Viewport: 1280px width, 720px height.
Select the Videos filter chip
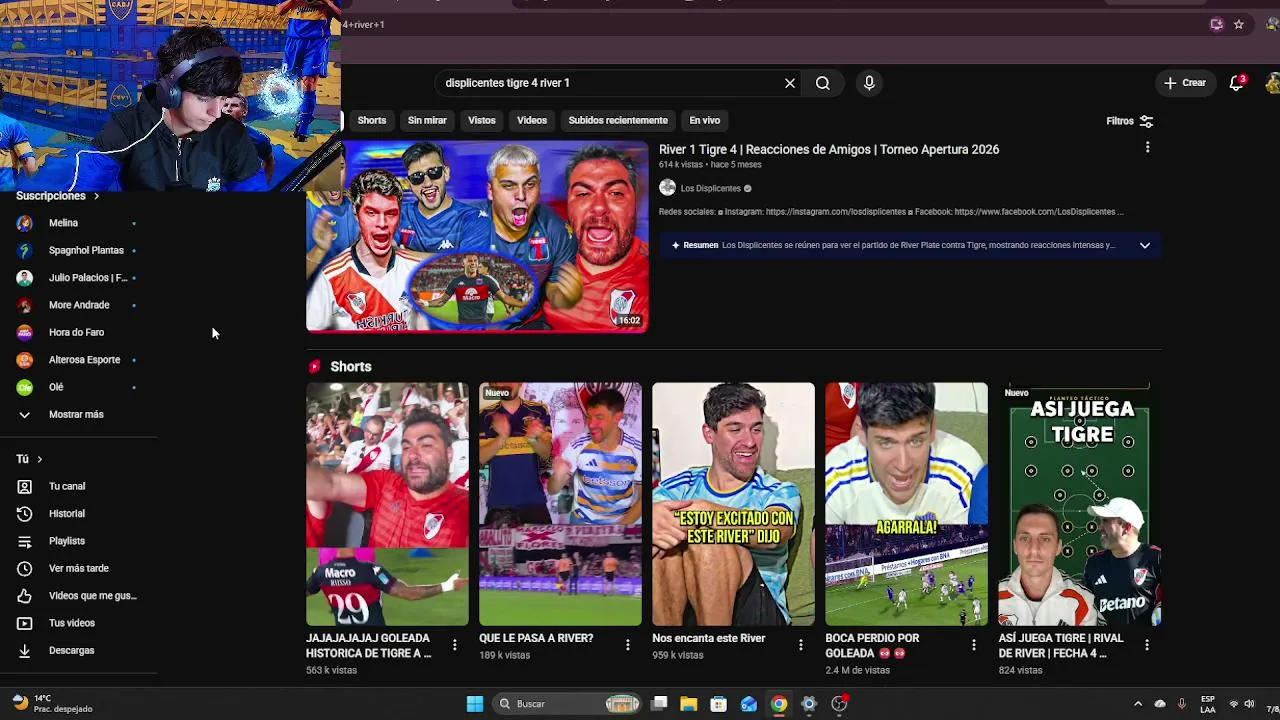532,120
